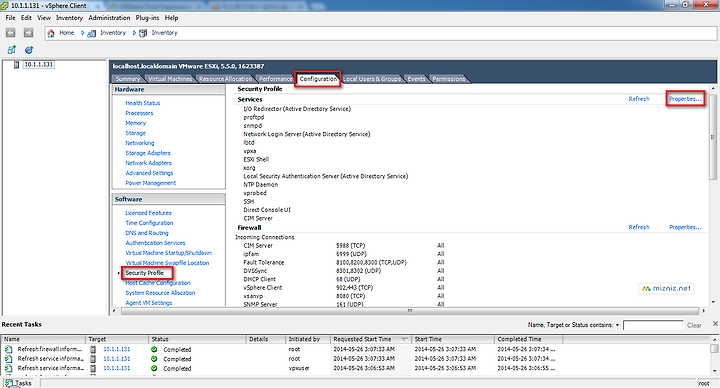This screenshot has width=720, height=388.
Task: Select host 10.1.1.131 icon in tree
Action: [x=17, y=65]
